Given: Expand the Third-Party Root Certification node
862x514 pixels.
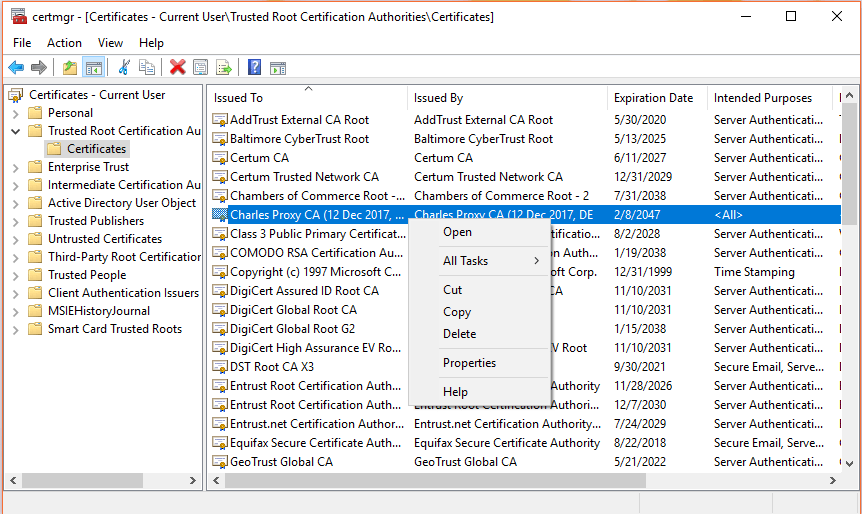Looking at the screenshot, I should [x=15, y=258].
